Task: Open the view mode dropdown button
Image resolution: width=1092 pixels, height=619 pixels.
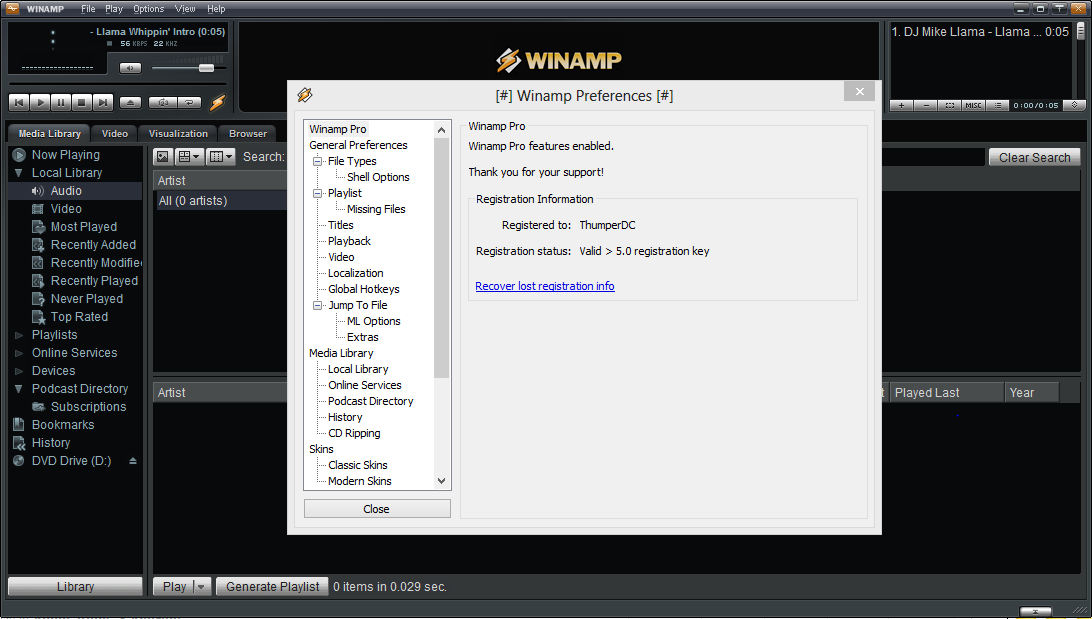Action: point(189,157)
